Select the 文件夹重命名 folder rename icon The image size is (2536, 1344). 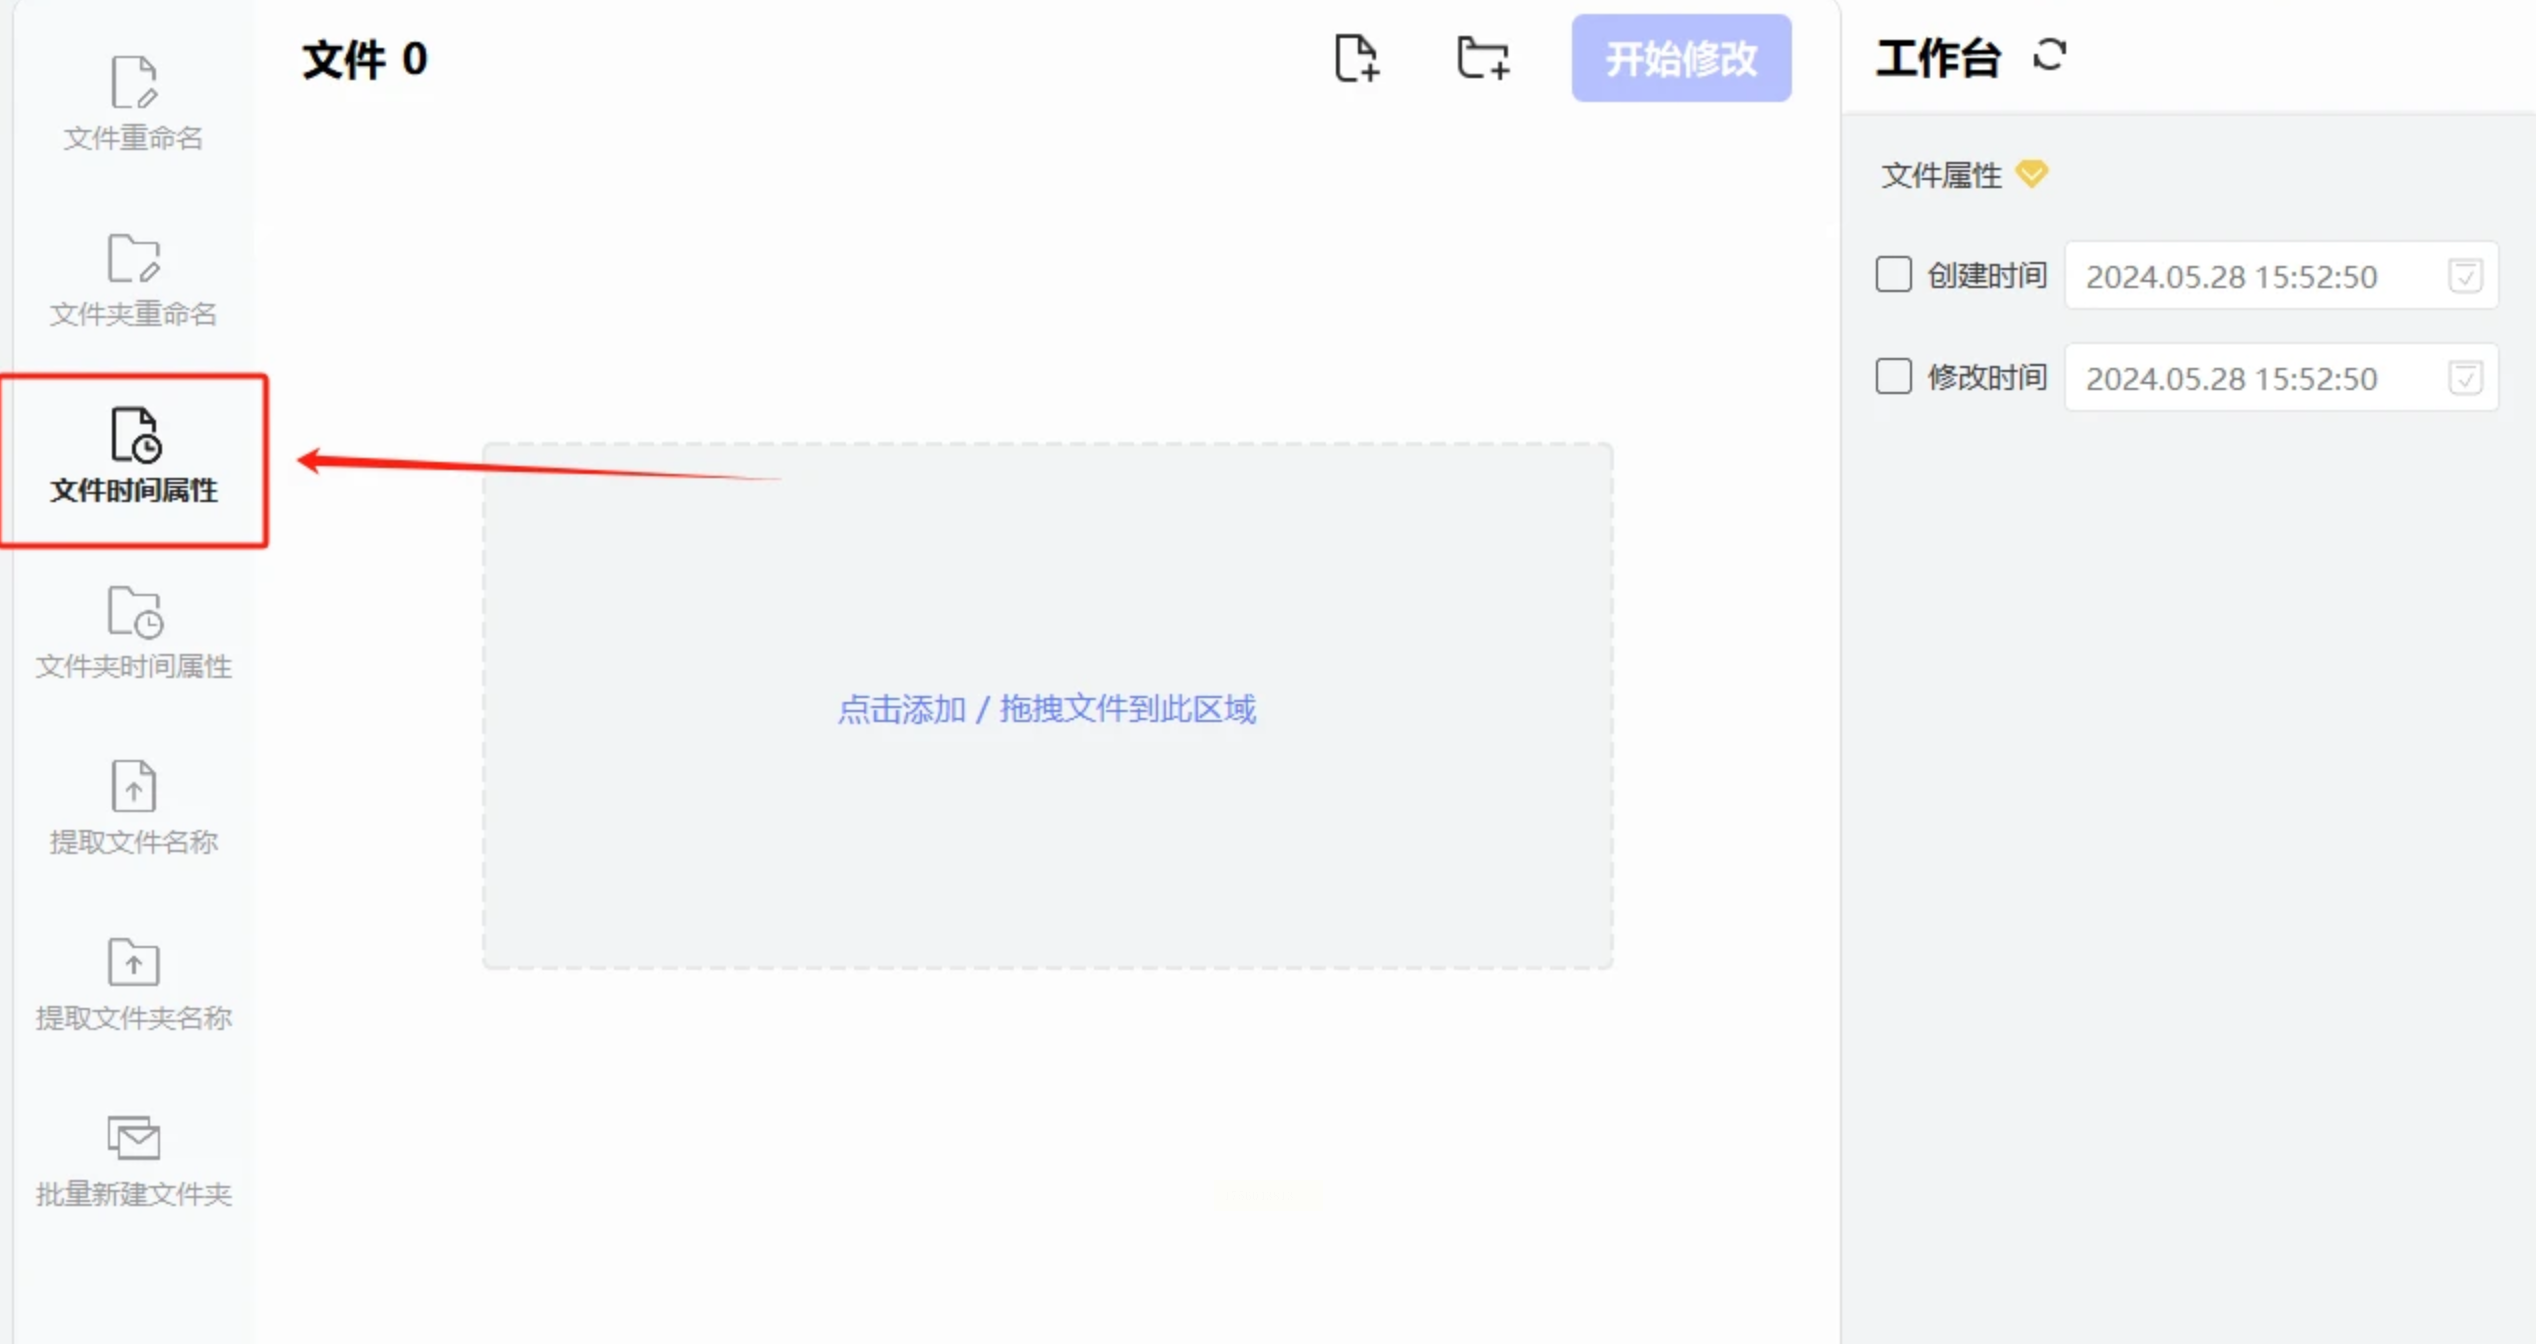click(x=133, y=259)
